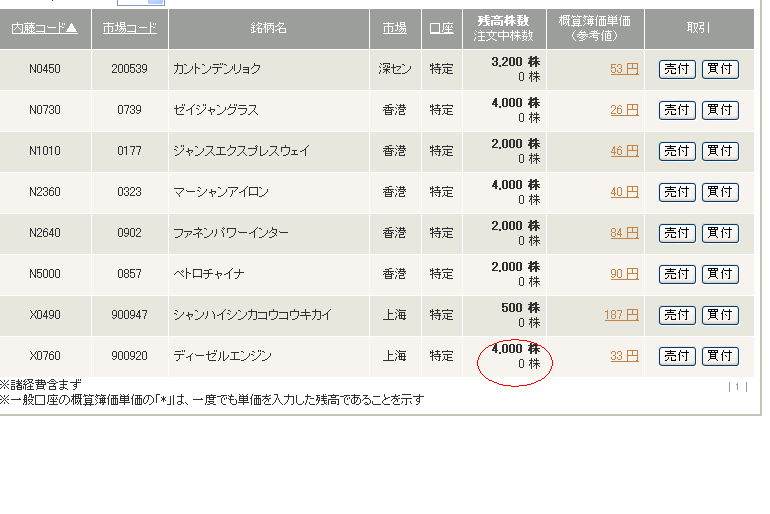Select code N0730 cell
The width and height of the screenshot is (770, 514).
coord(45,110)
